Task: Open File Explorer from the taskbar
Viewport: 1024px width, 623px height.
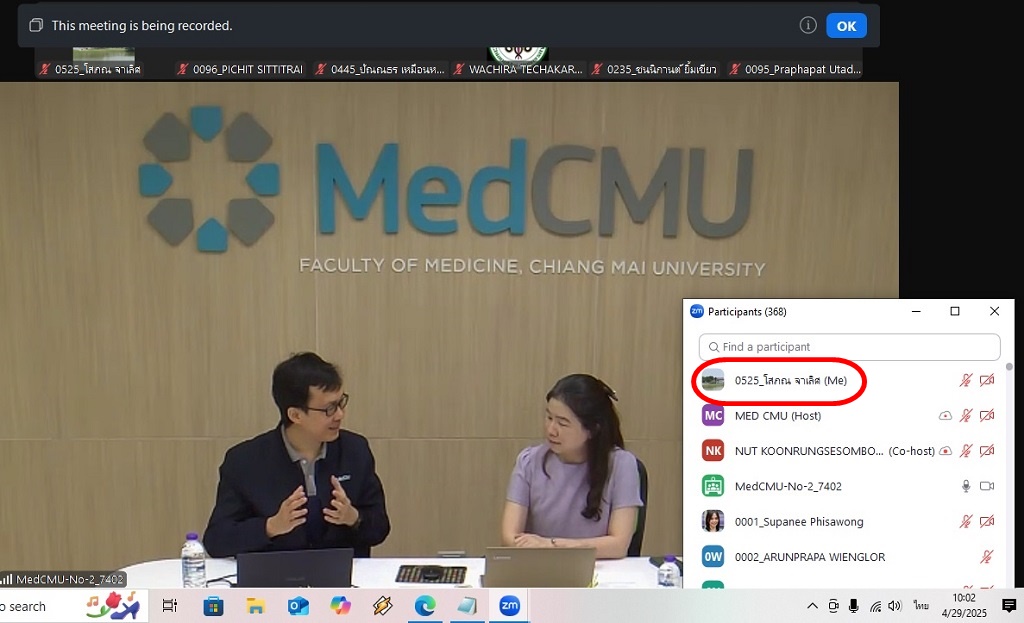Action: pos(255,606)
